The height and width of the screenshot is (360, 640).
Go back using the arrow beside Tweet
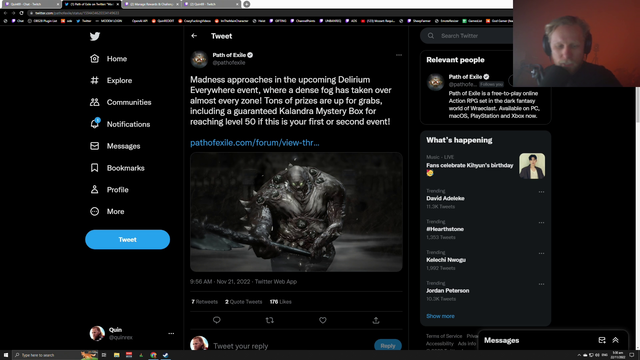pos(194,36)
